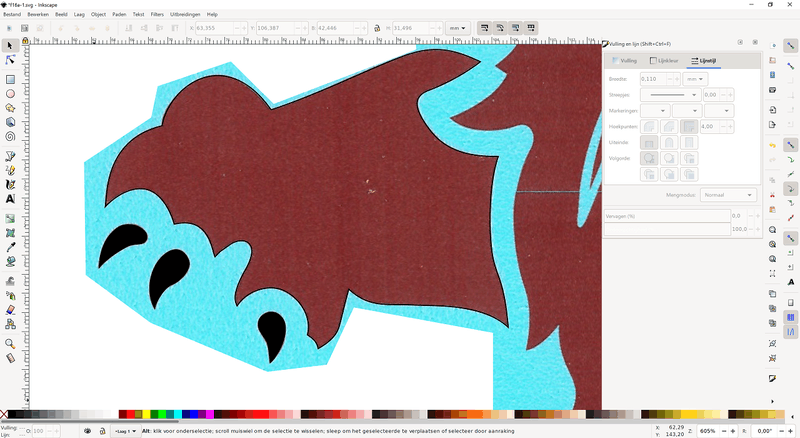Pick the red swatch from the palette
Viewport: 800px width, 438px height.
coord(131,414)
